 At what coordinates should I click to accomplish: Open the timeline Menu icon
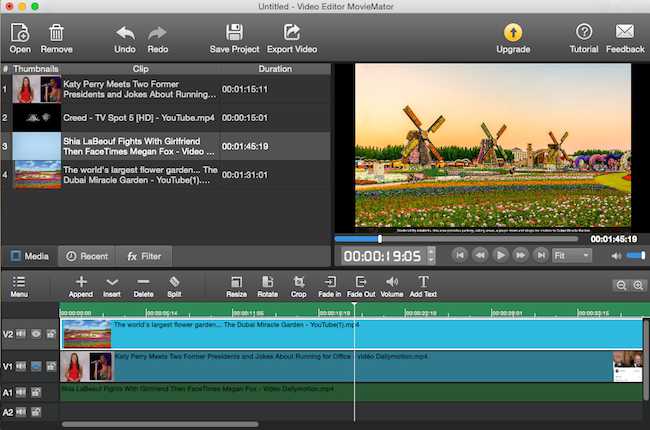(19, 287)
